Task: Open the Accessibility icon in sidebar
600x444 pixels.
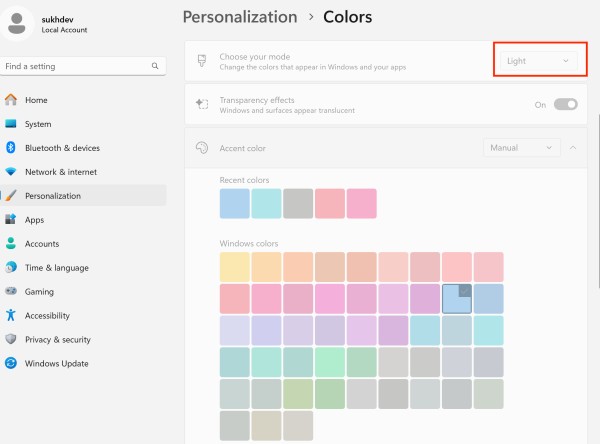Action: 11,316
